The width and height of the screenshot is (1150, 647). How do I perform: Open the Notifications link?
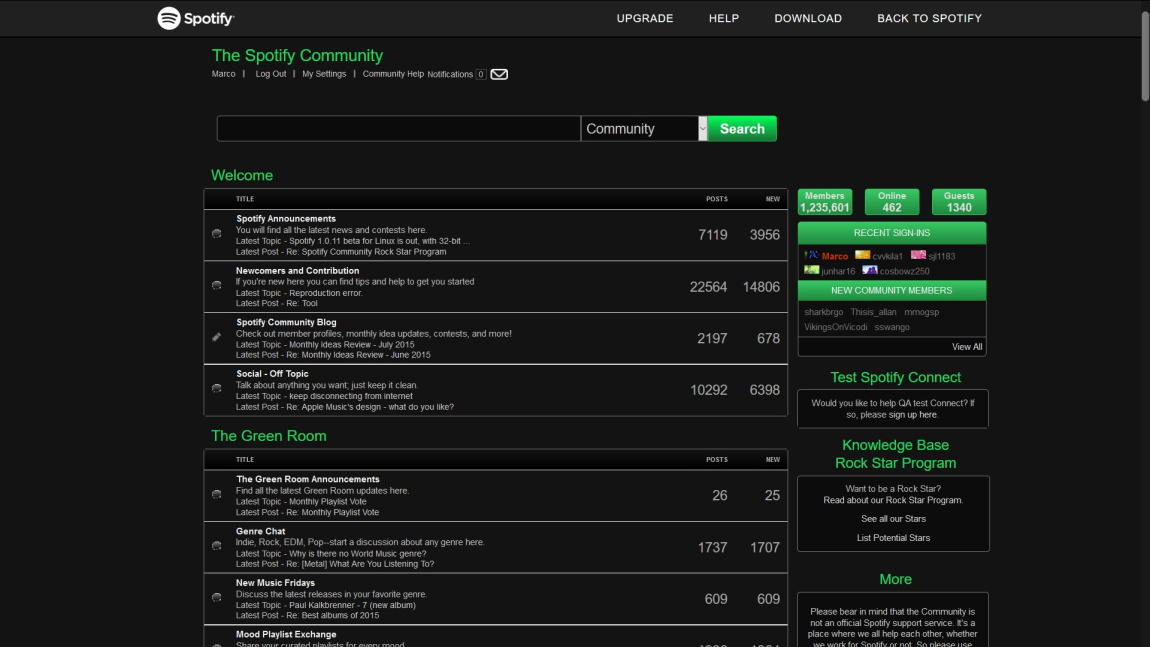[x=450, y=74]
